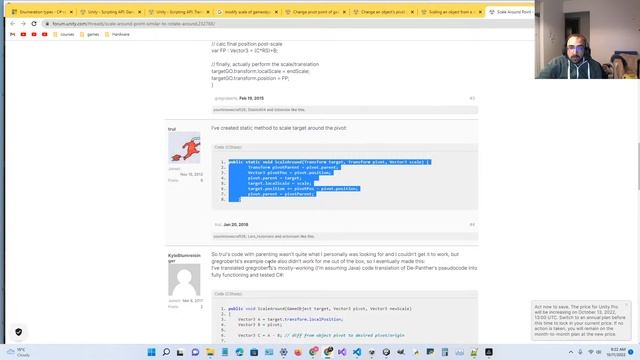Switch to the Change an object's pivot tab
The width and height of the screenshot is (640, 360).
pos(383,12)
